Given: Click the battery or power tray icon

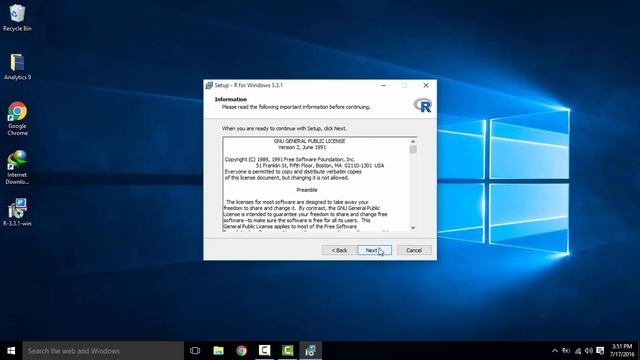Looking at the screenshot, I should [x=566, y=351].
